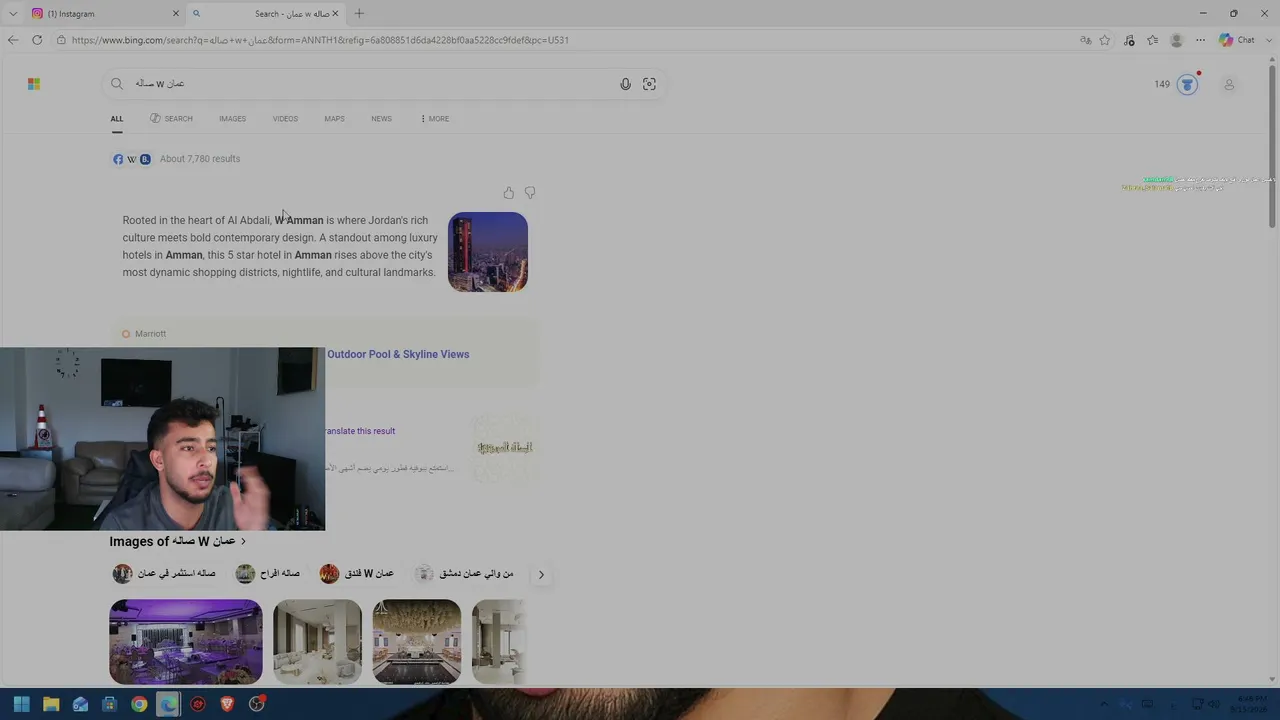The width and height of the screenshot is (1280, 720).
Task: Open Bing account sign-in icon
Action: tap(1229, 84)
